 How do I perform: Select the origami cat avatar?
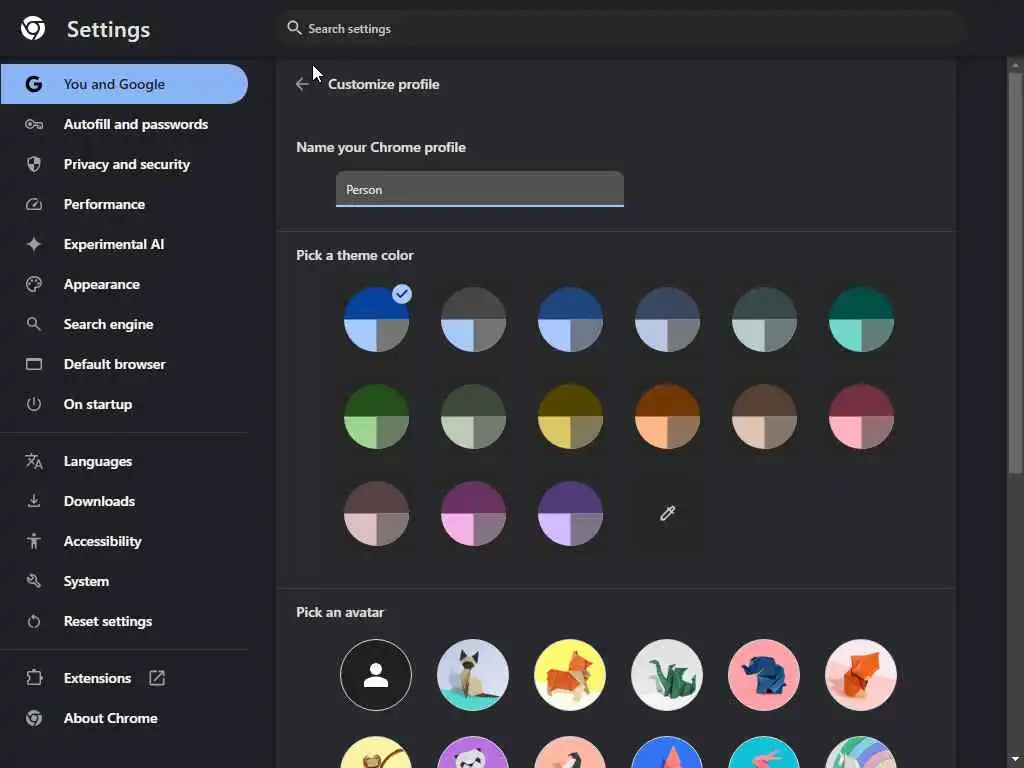tap(473, 675)
